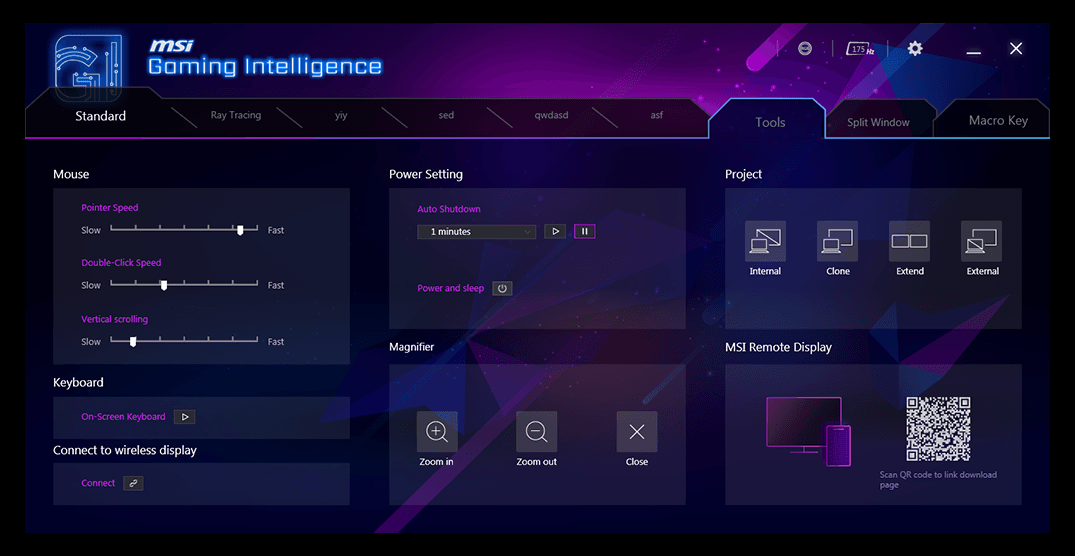Select the sed profile tab

point(446,115)
